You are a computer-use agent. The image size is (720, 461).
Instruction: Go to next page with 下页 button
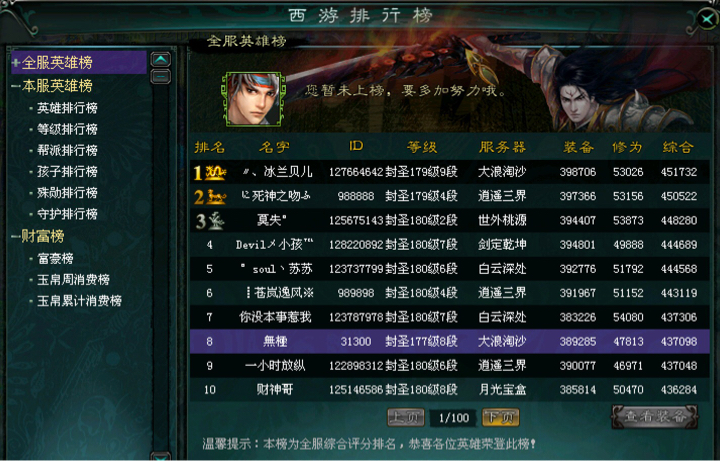501,417
